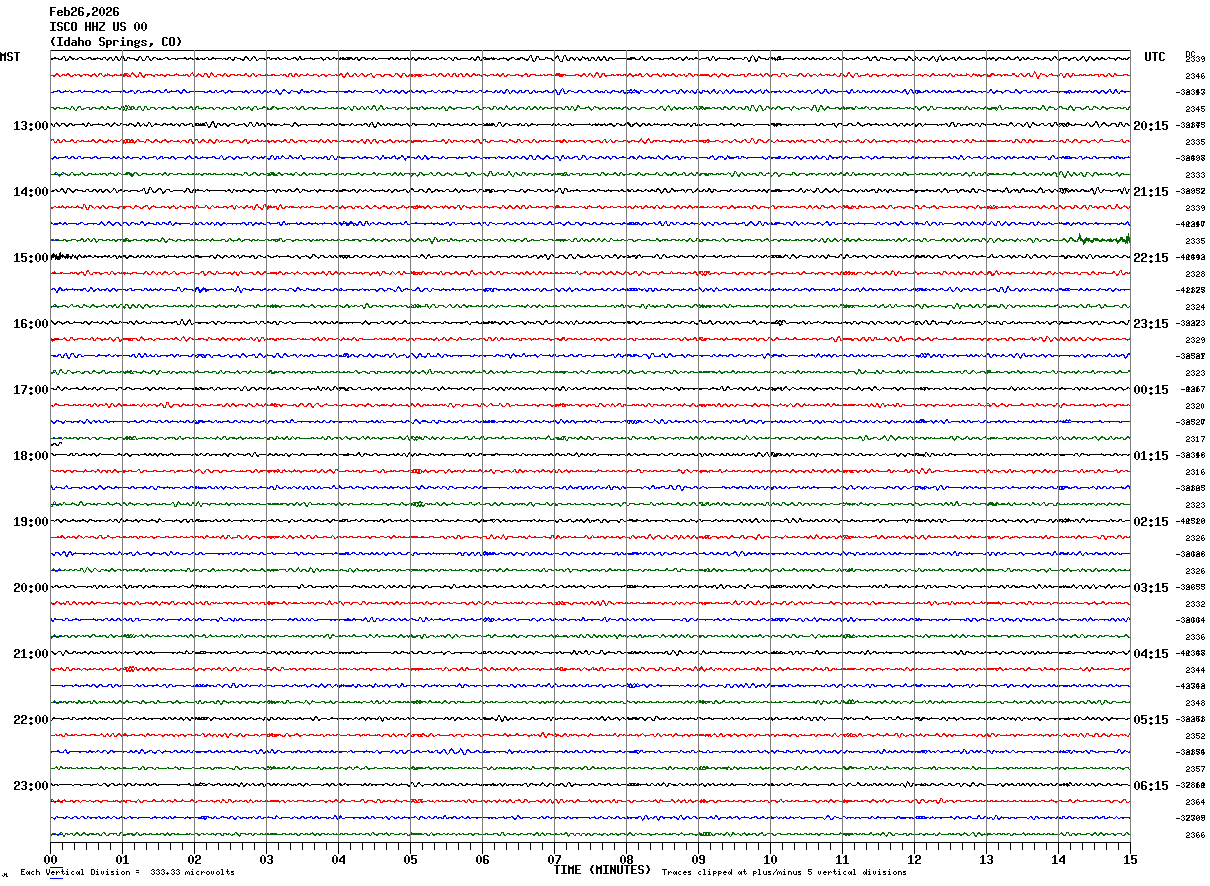Select the 23:00 MST time label

(30, 785)
